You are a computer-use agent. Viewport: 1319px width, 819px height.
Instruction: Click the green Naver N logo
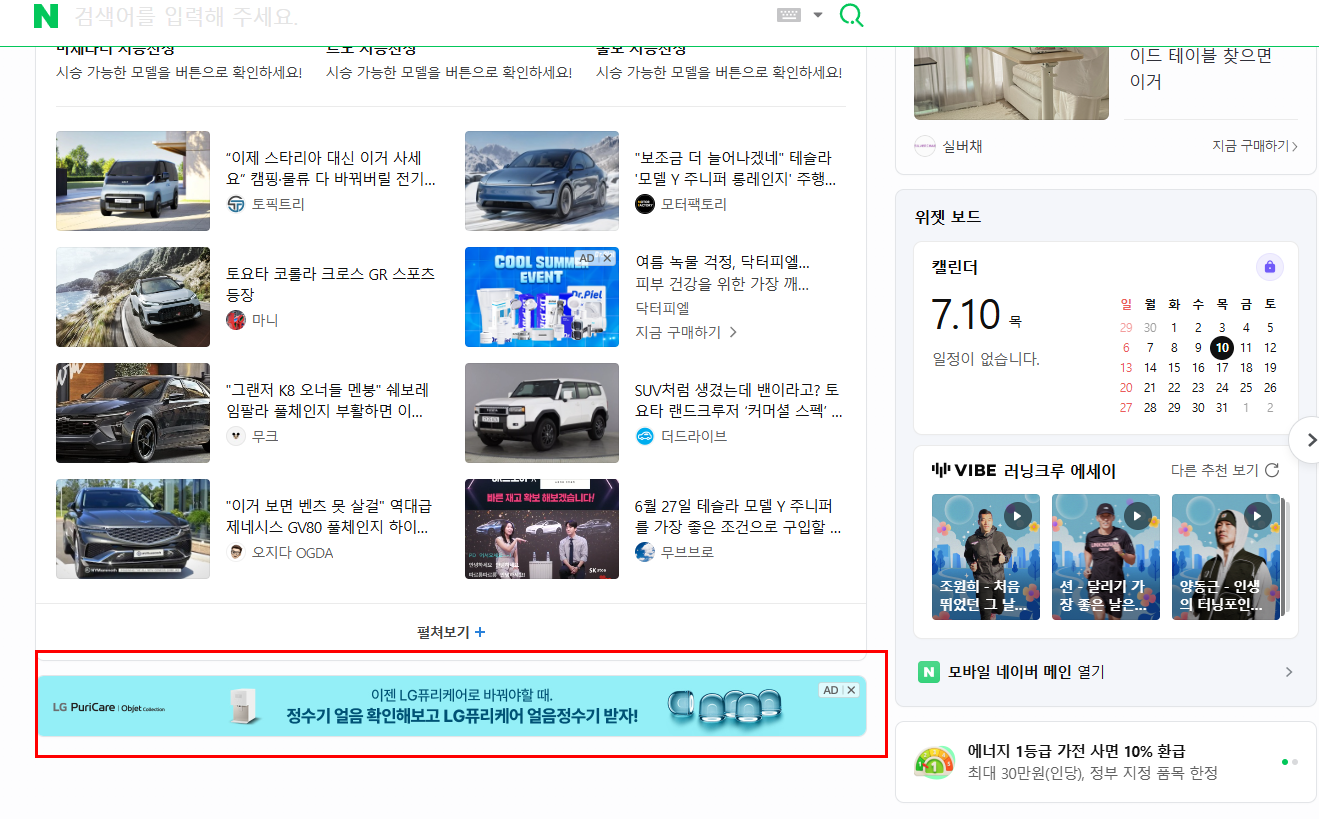click(x=46, y=16)
